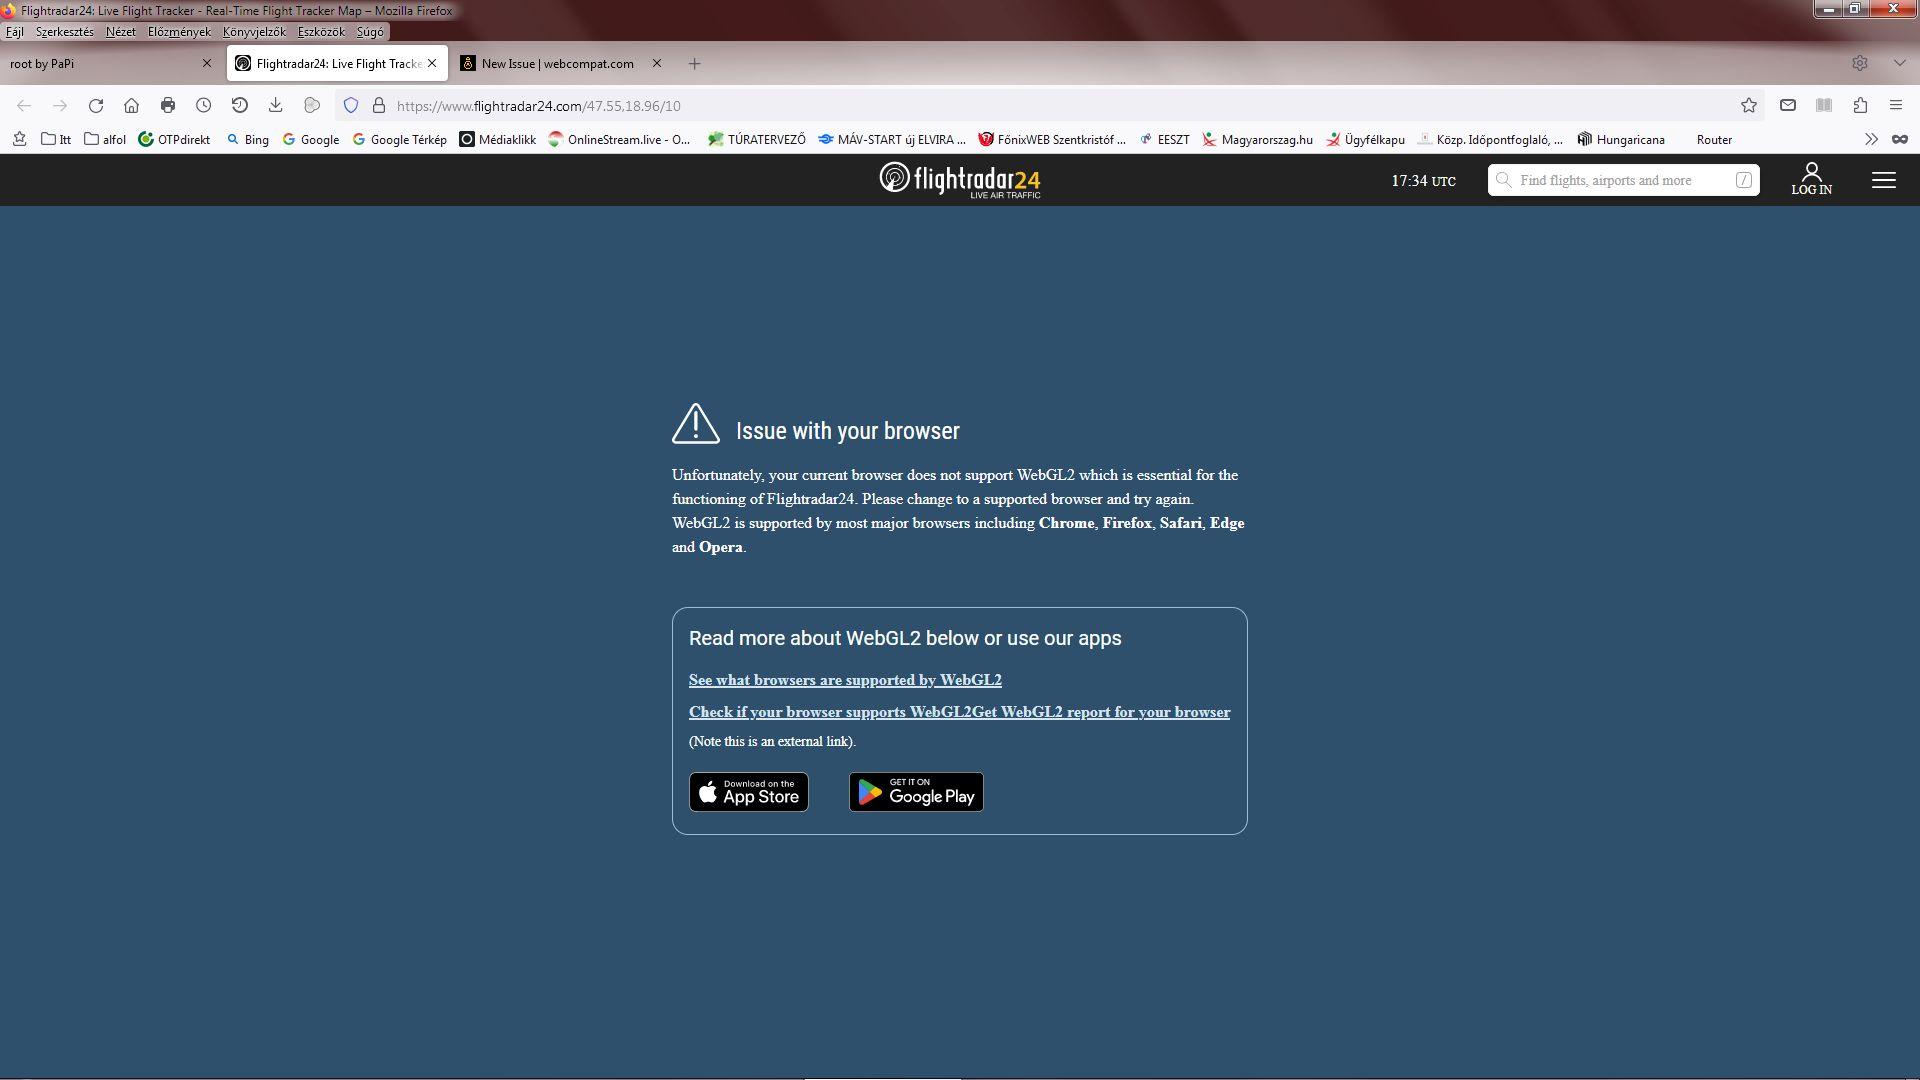
Task: Click the mail envelope toolbar icon
Action: tap(1788, 106)
